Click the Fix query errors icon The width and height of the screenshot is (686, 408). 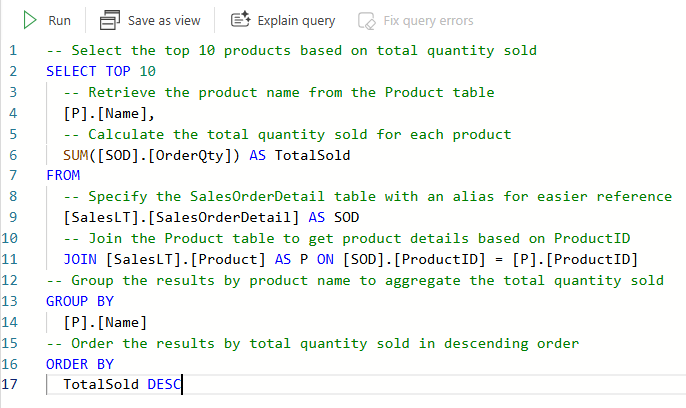367,21
